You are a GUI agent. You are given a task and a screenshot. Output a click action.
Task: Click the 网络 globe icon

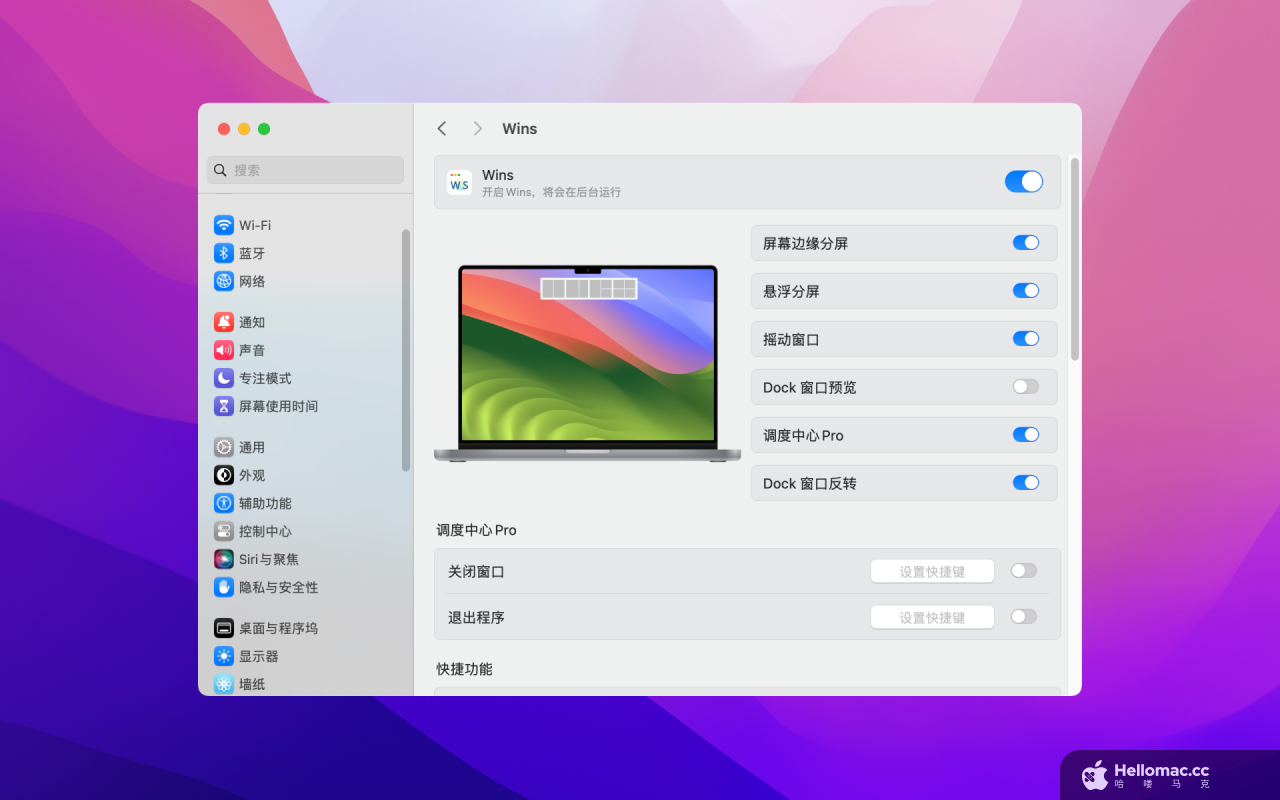click(224, 281)
